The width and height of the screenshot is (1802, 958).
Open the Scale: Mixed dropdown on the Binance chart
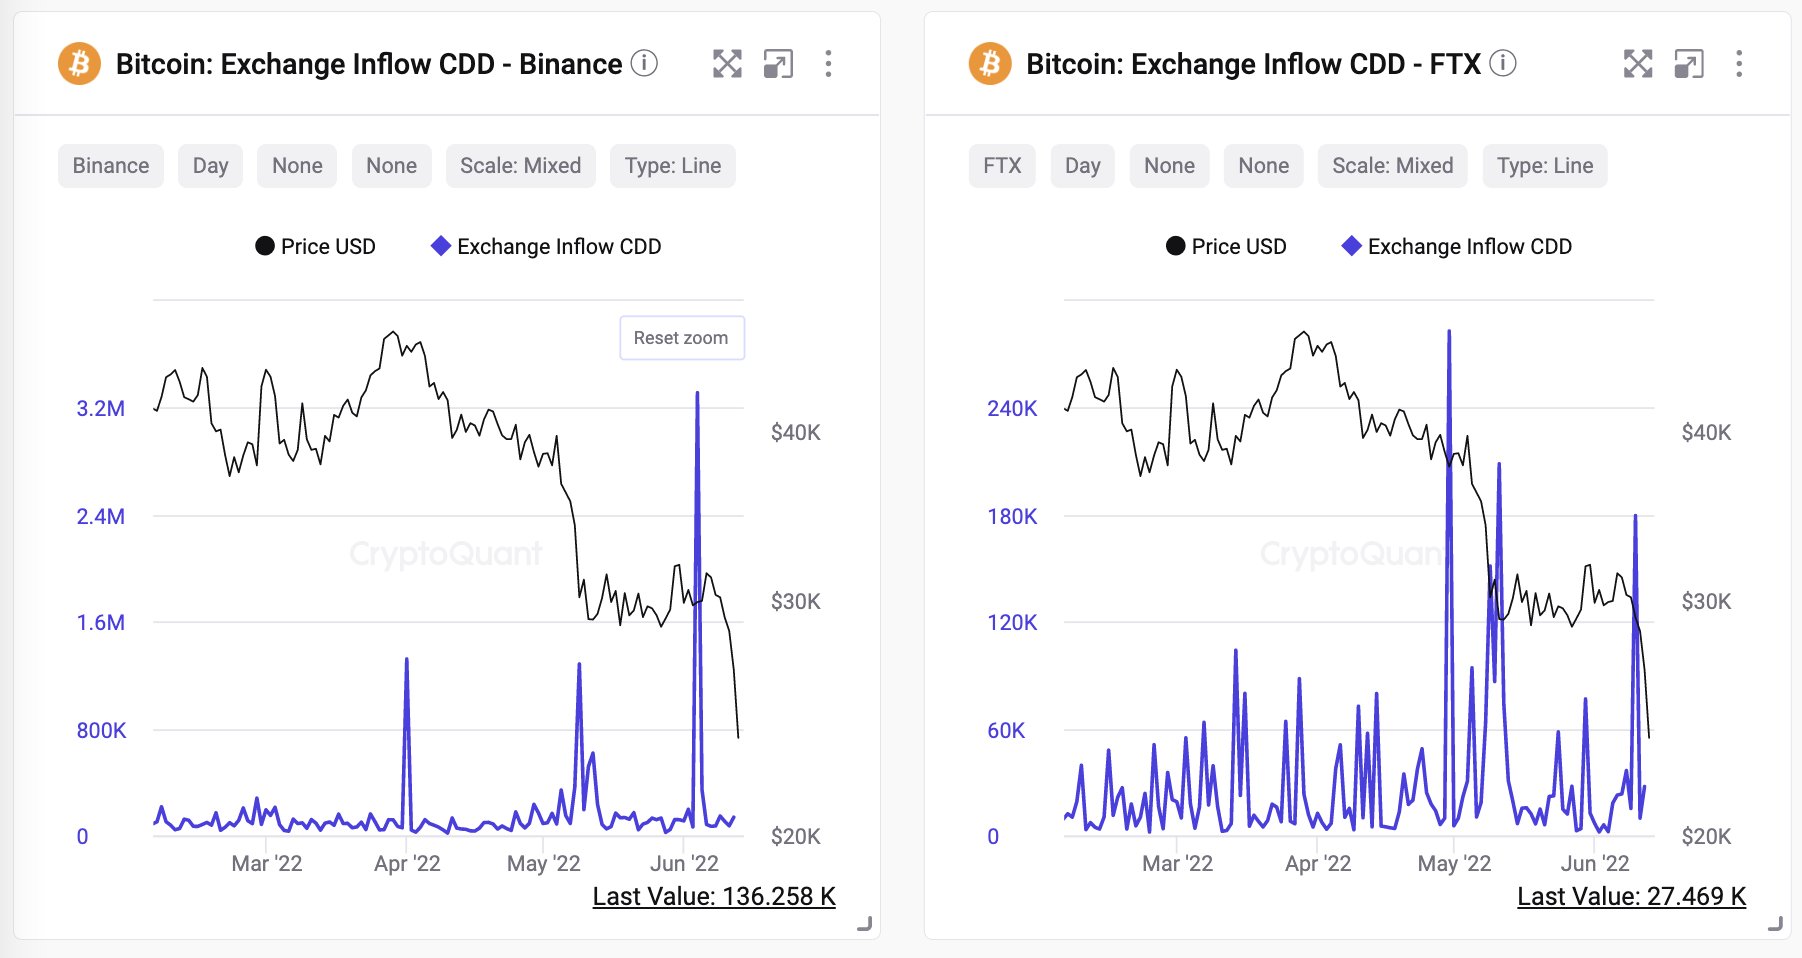pos(520,166)
